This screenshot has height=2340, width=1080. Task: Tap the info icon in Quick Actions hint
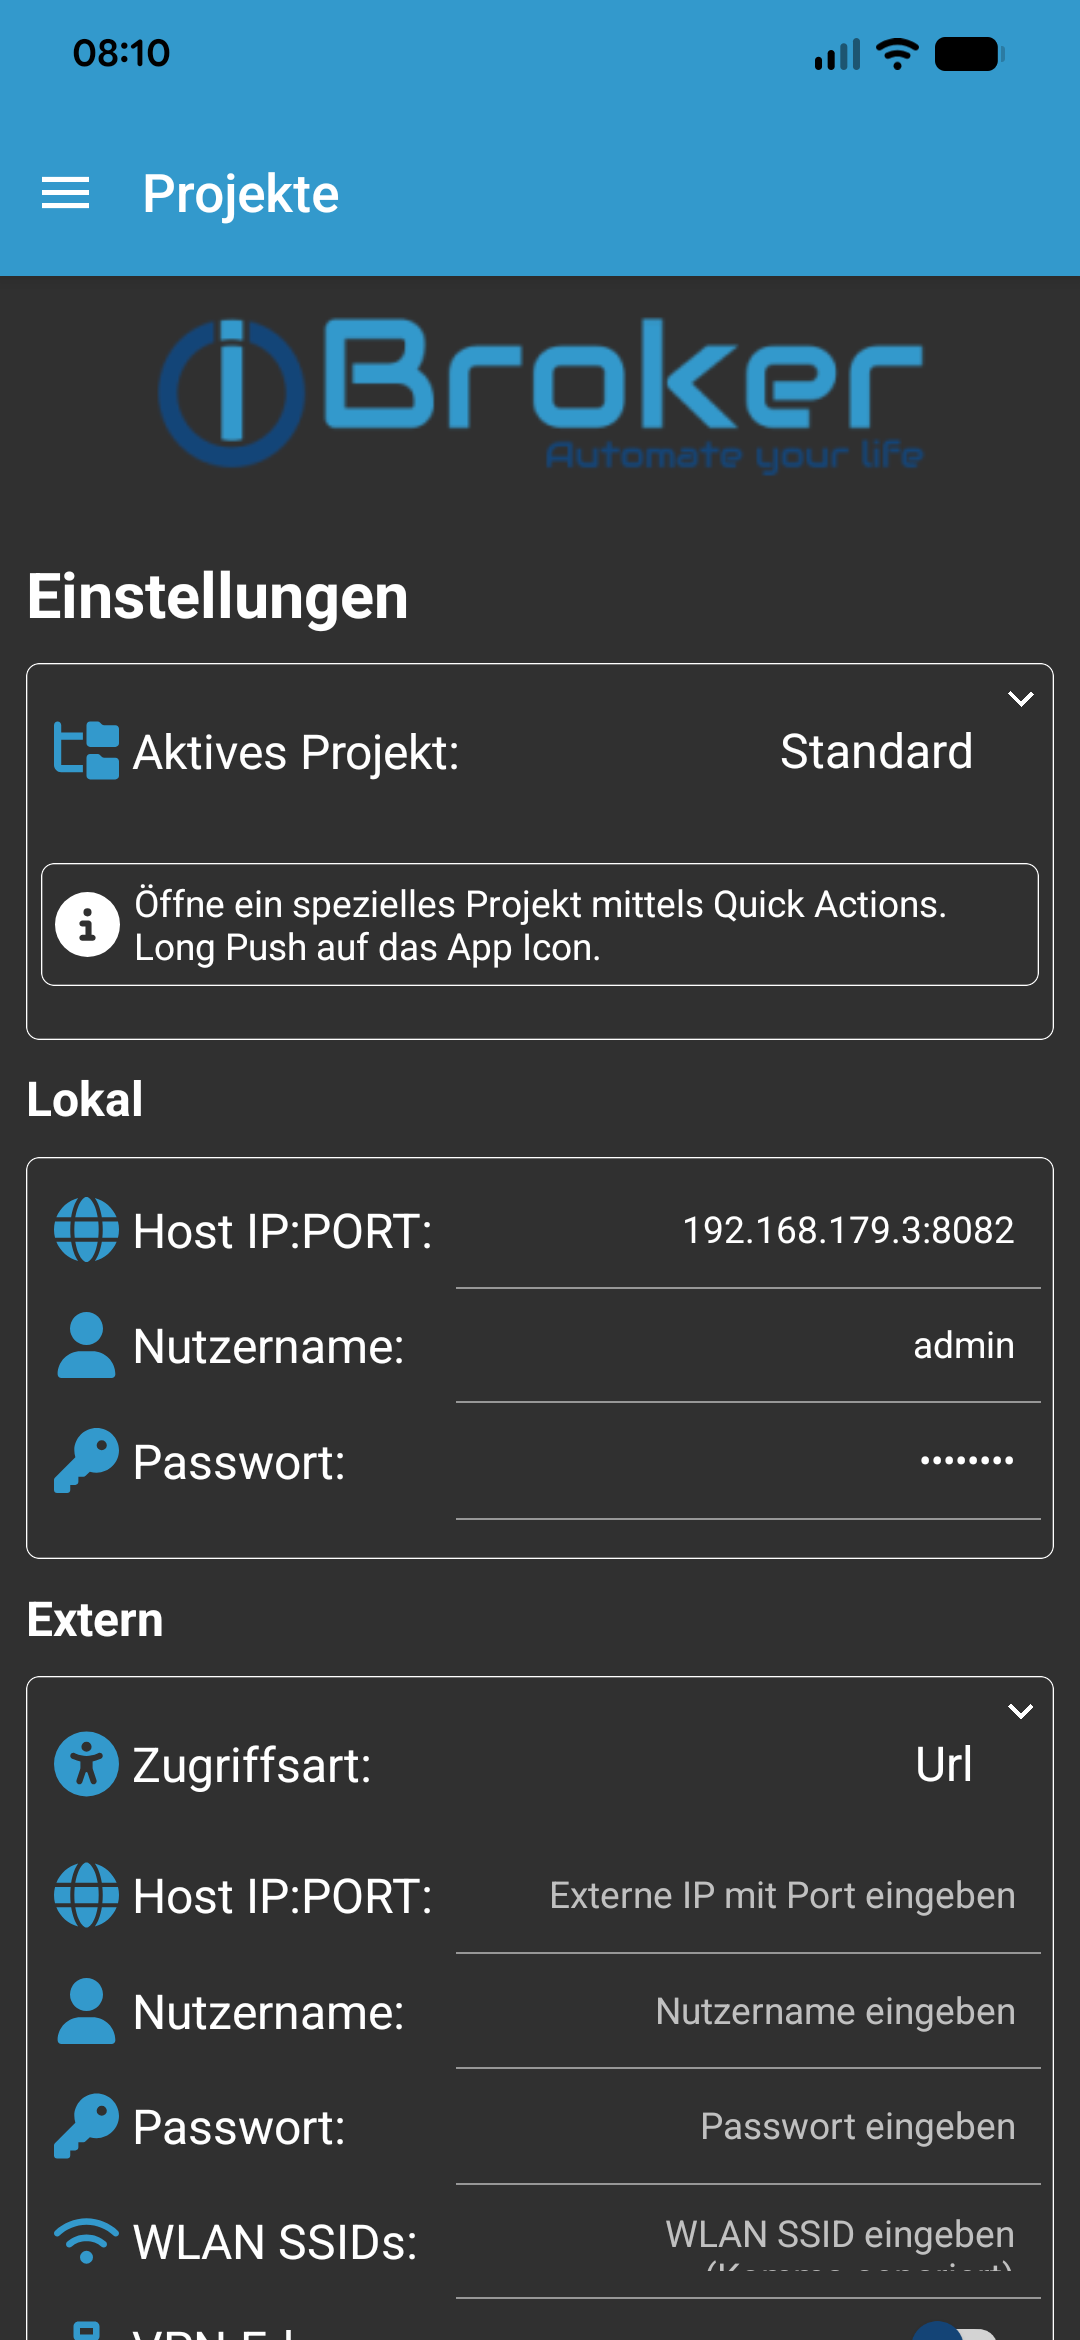(87, 925)
